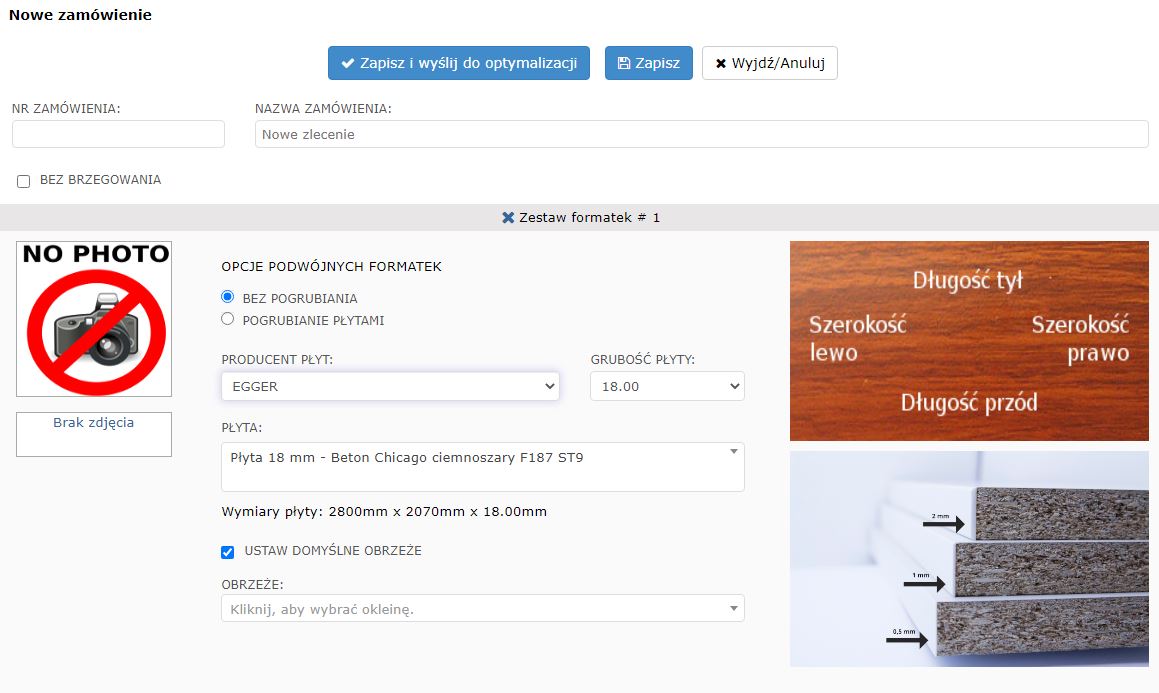The height and width of the screenshot is (693, 1159).
Task: Open the PRODUCENT PŁYT dropdown showing EGGER
Action: (390, 386)
